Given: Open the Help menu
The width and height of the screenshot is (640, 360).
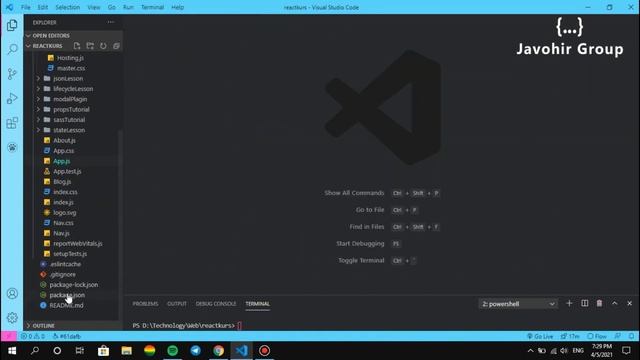Looking at the screenshot, I should 177,7.
